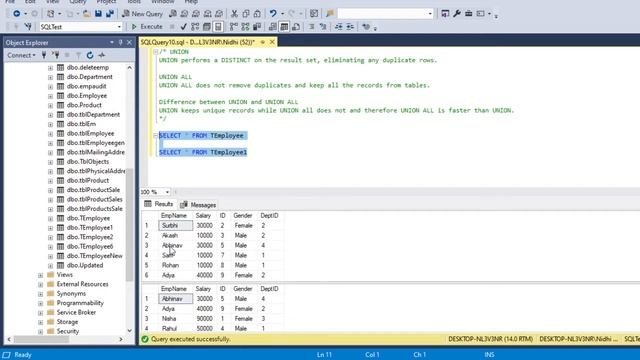
Task: Click the Query Options icon
Action: 207,27
